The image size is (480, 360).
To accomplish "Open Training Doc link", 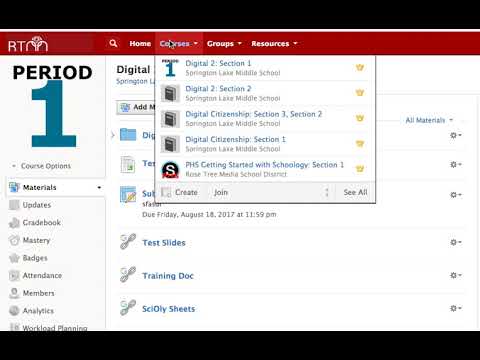I will tap(168, 276).
